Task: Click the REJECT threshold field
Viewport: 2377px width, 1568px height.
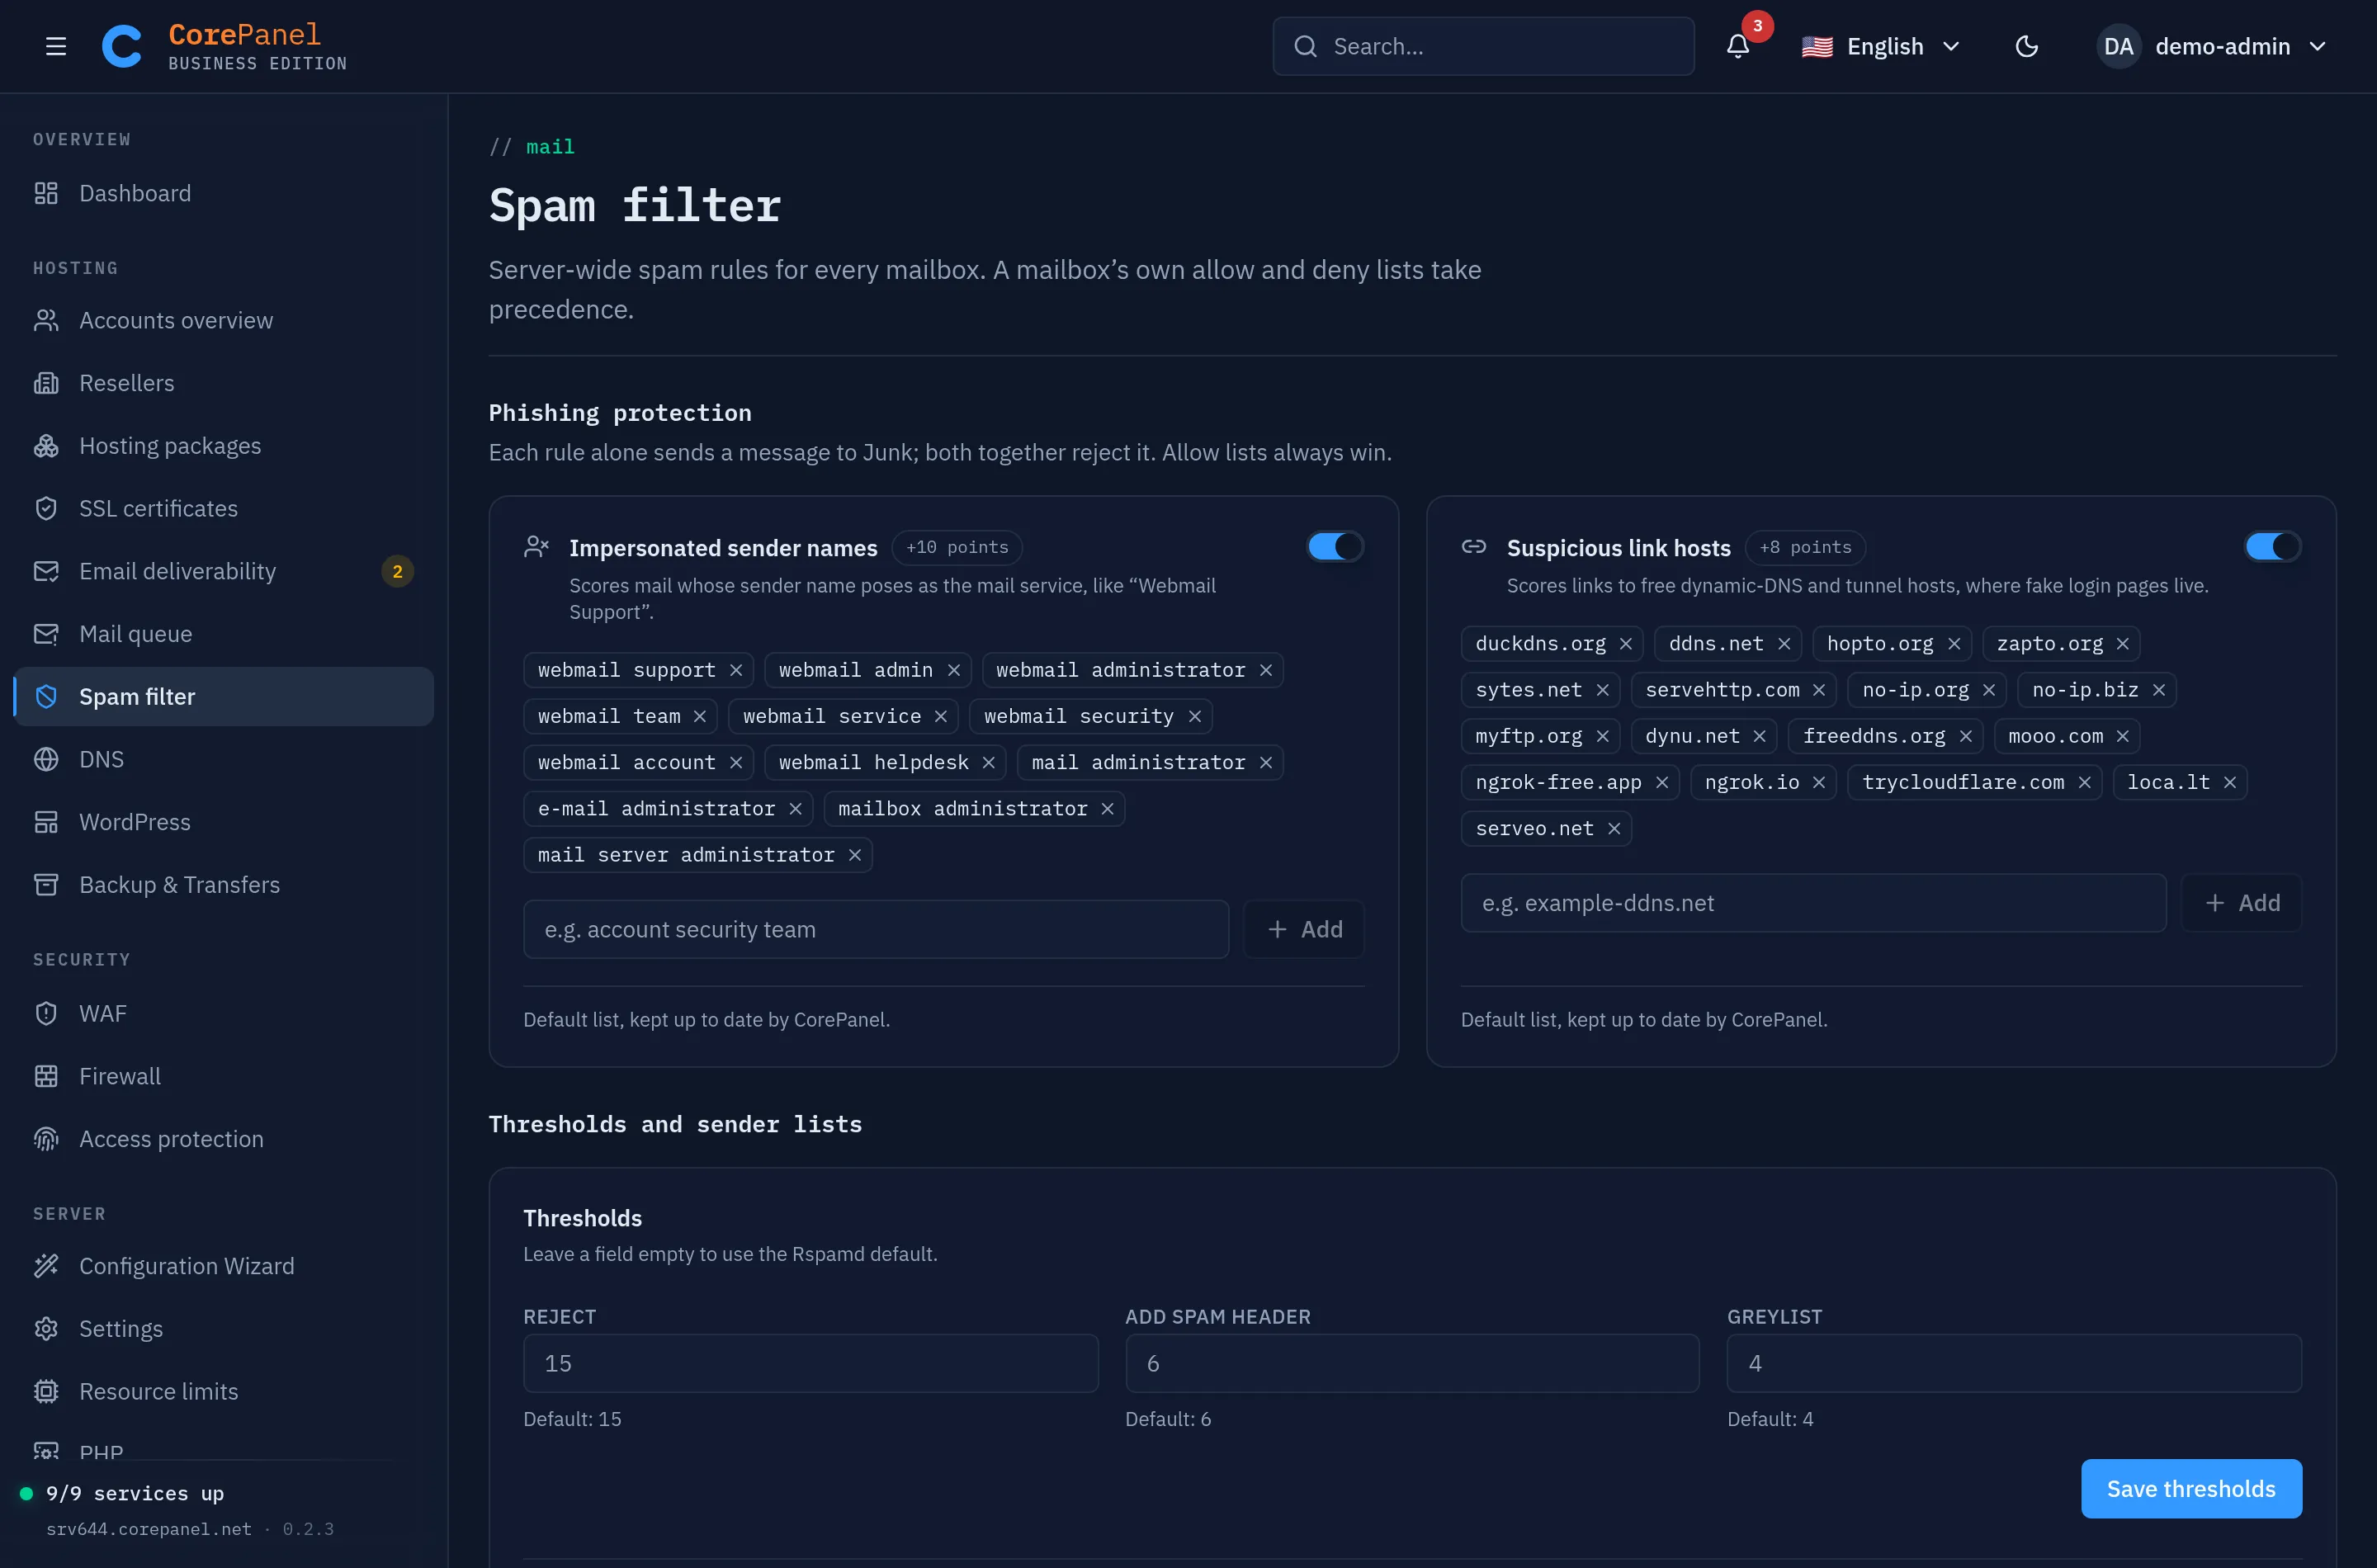Action: 811,1363
